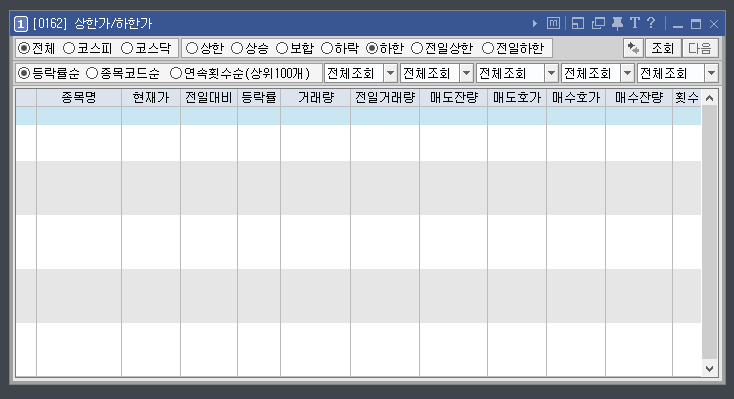Maximize the 상한가/하한가 window
734x399 pixels.
[696, 24]
